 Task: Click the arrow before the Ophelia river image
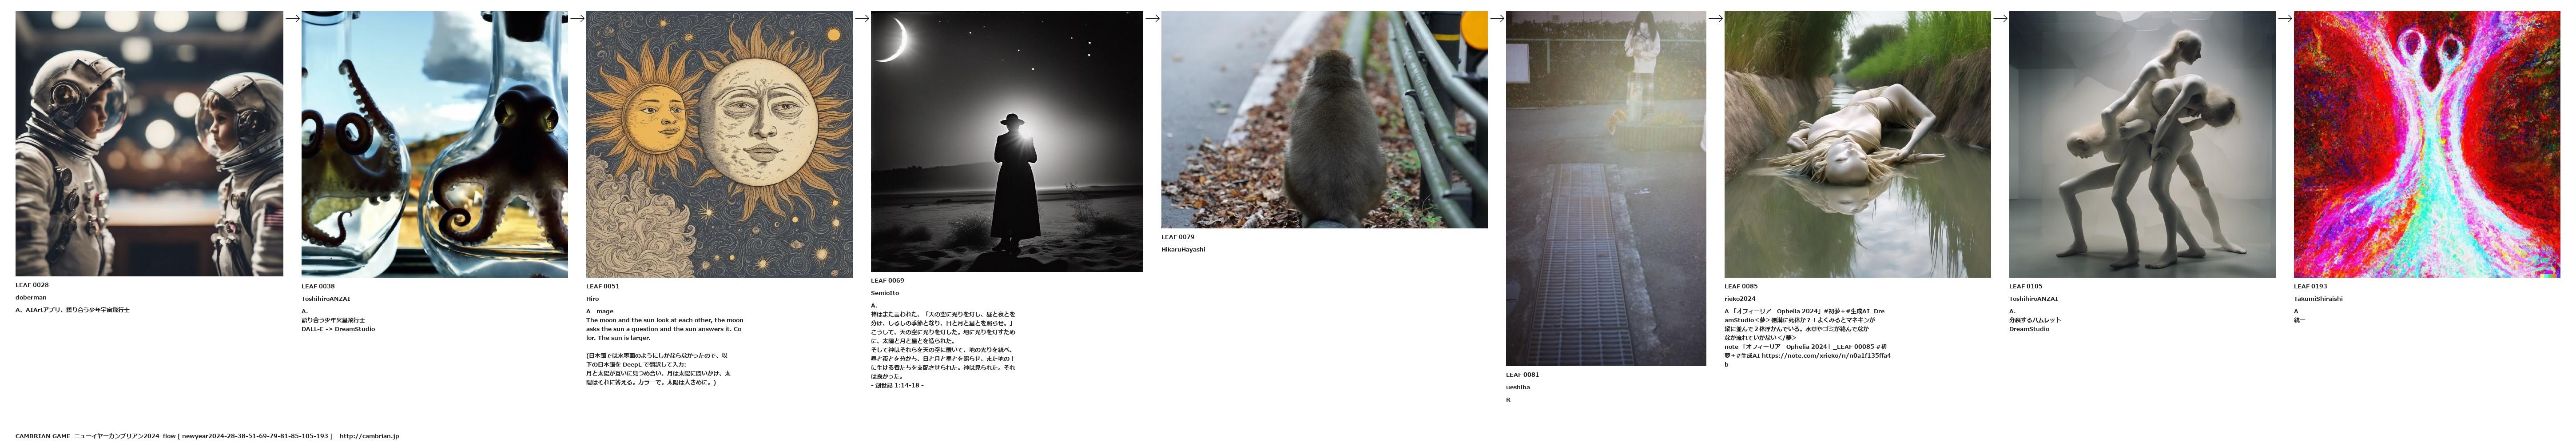point(1715,18)
